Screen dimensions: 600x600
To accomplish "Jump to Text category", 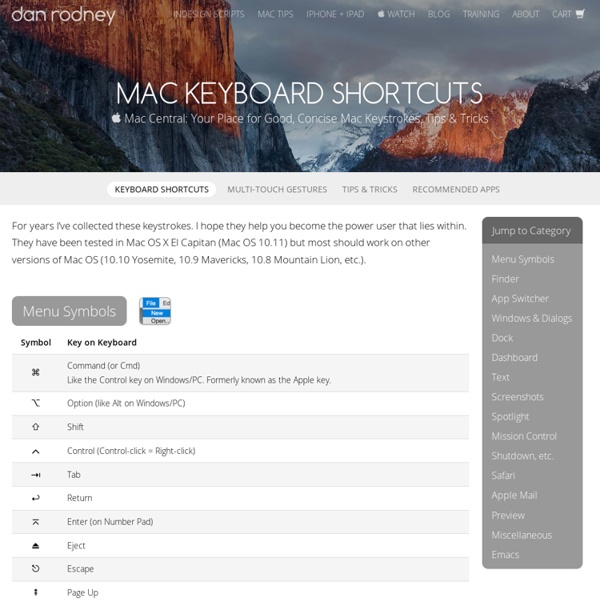I will [x=500, y=377].
